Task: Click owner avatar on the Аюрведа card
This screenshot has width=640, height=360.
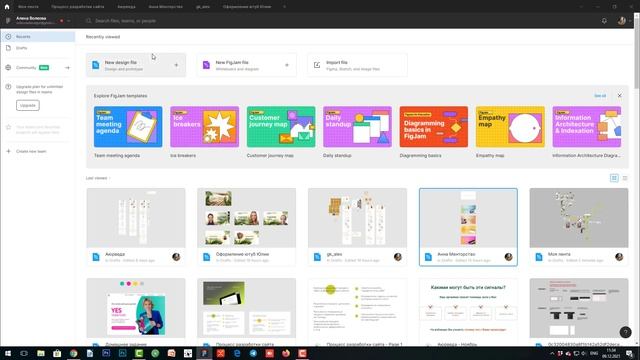Action: click(x=176, y=257)
